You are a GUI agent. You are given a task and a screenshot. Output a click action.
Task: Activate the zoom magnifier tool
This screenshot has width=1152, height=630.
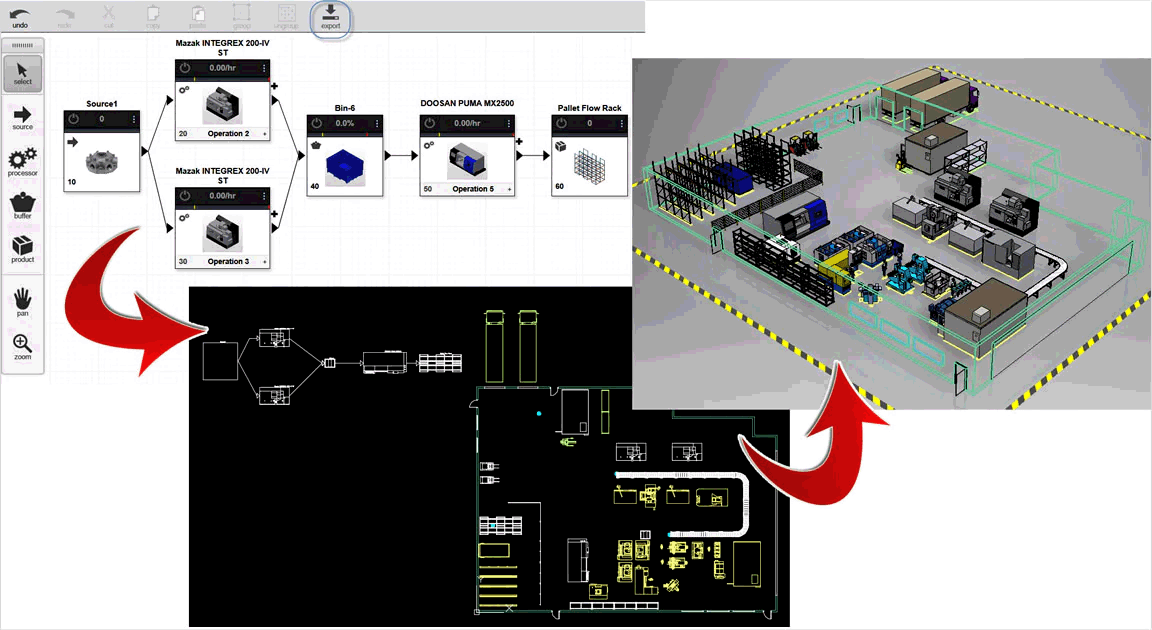tap(23, 347)
